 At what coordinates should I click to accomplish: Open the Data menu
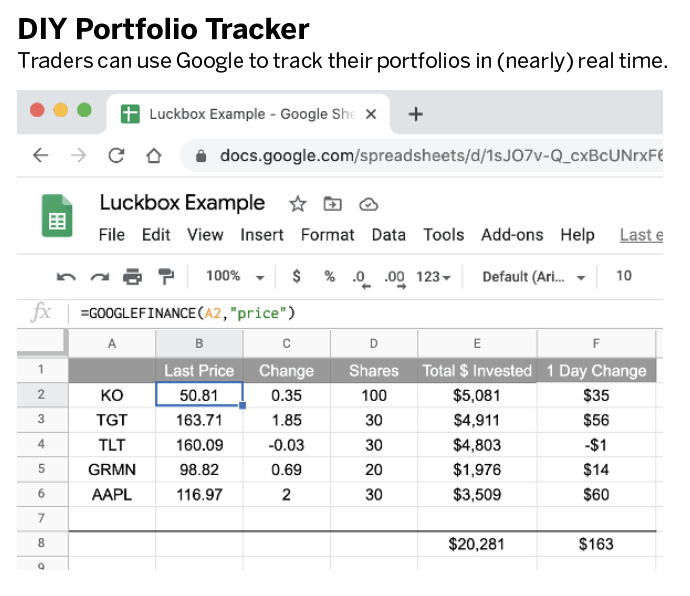pos(389,235)
